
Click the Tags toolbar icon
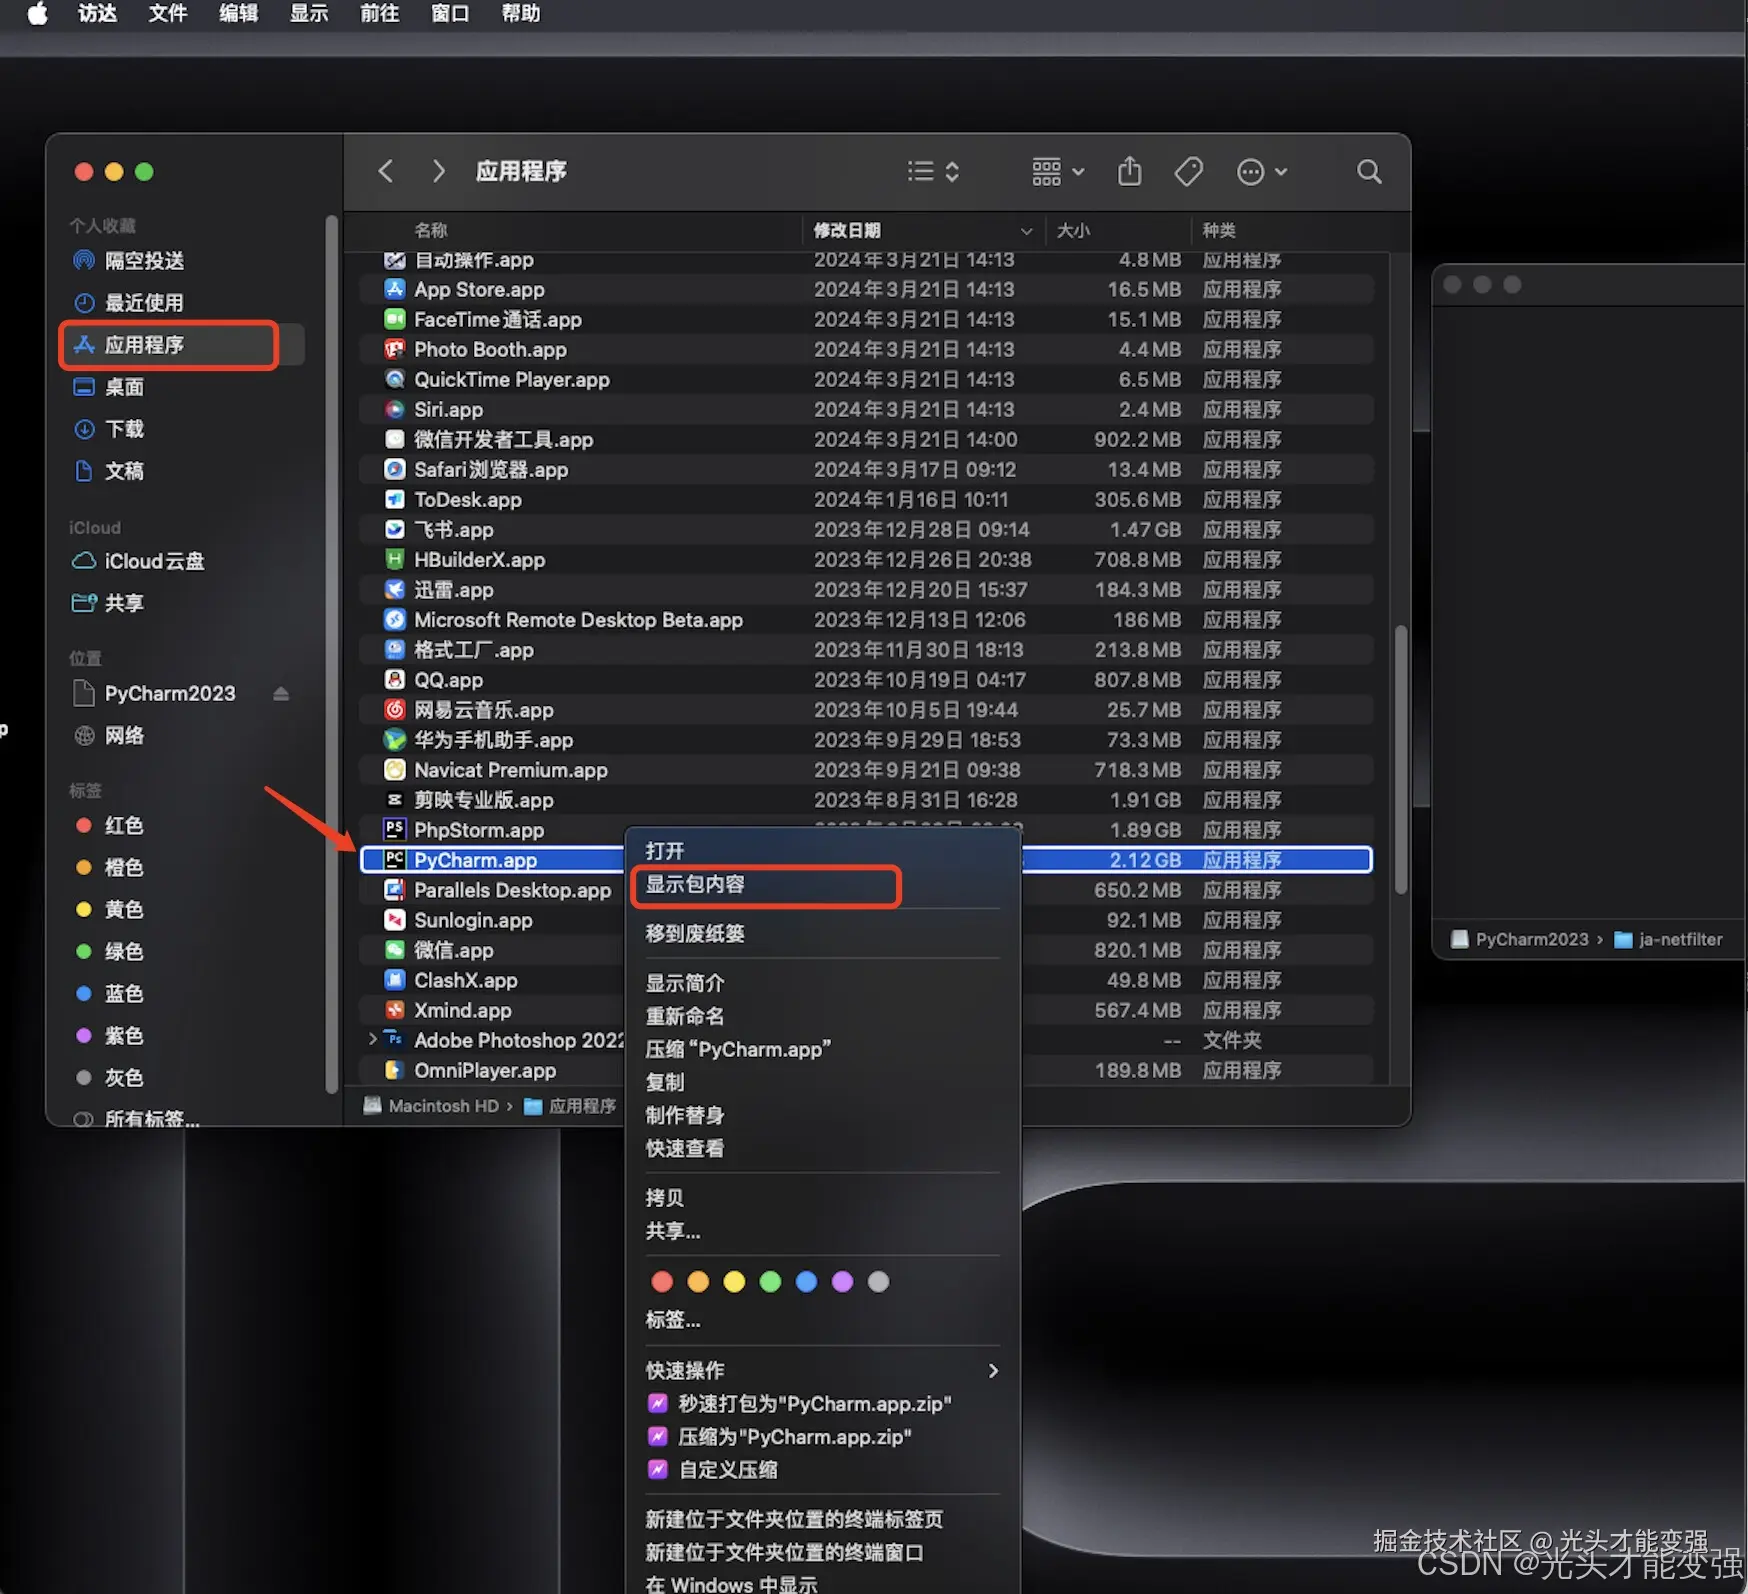click(x=1189, y=171)
